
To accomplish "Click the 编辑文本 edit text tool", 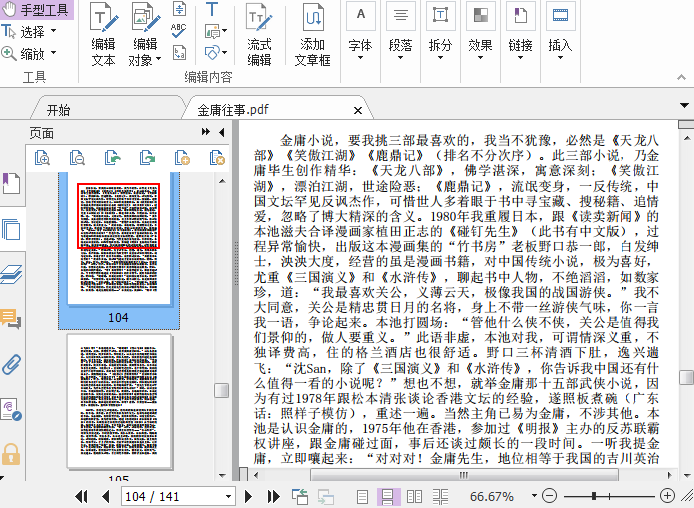I will coord(103,35).
